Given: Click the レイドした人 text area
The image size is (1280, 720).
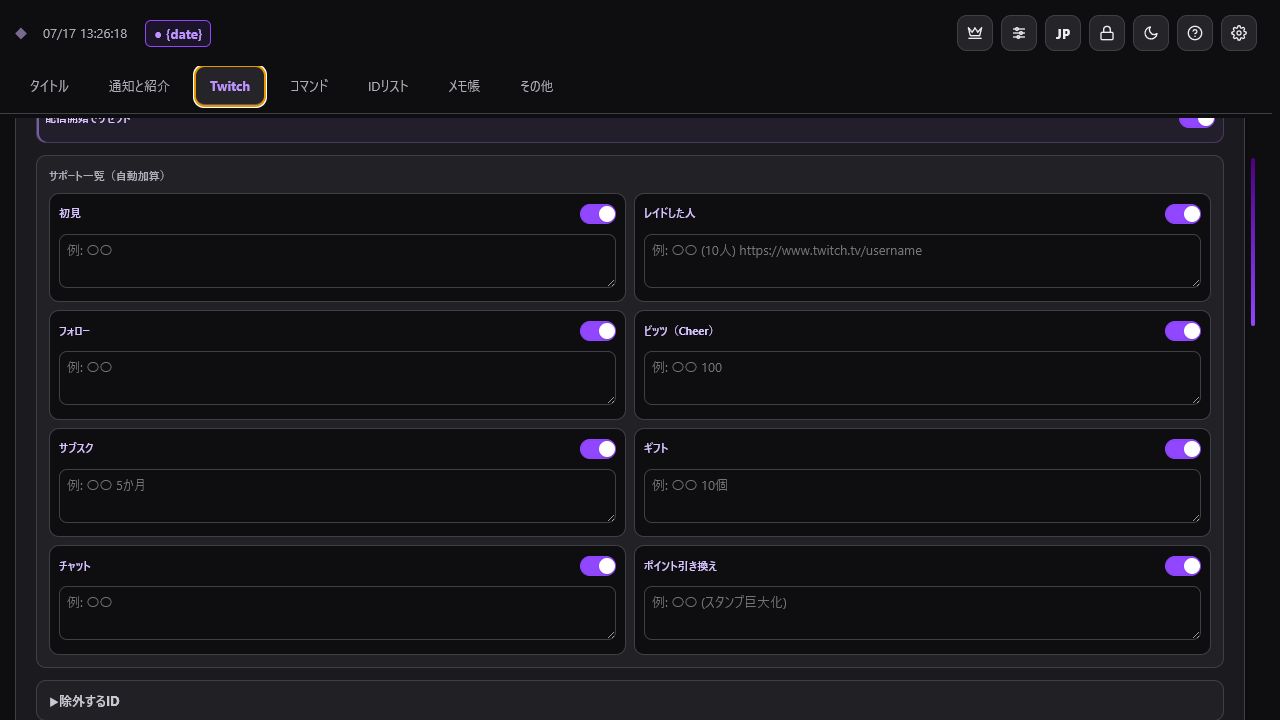Looking at the screenshot, I should (x=922, y=261).
